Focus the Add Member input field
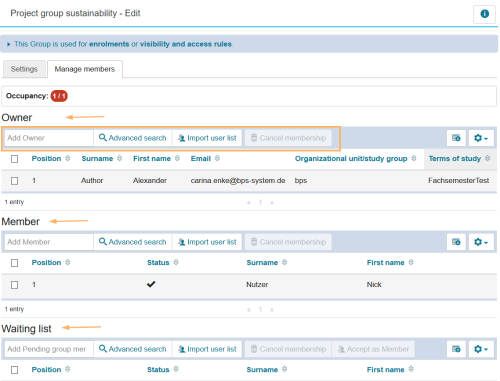 pyautogui.click(x=49, y=242)
